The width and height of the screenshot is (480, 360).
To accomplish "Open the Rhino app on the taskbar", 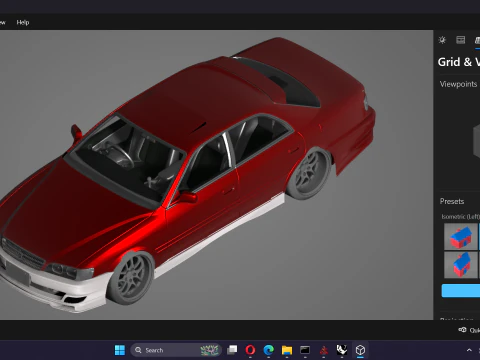I will 342,350.
